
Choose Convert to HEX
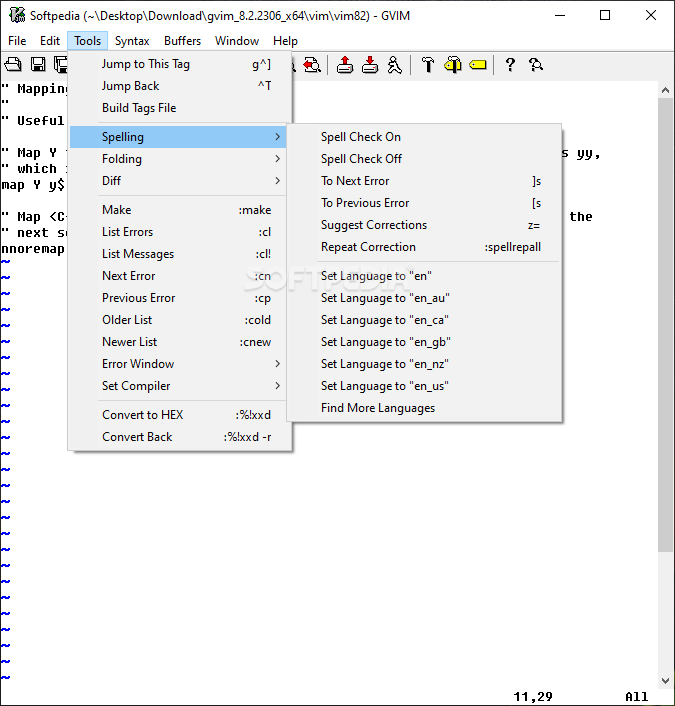178,415
